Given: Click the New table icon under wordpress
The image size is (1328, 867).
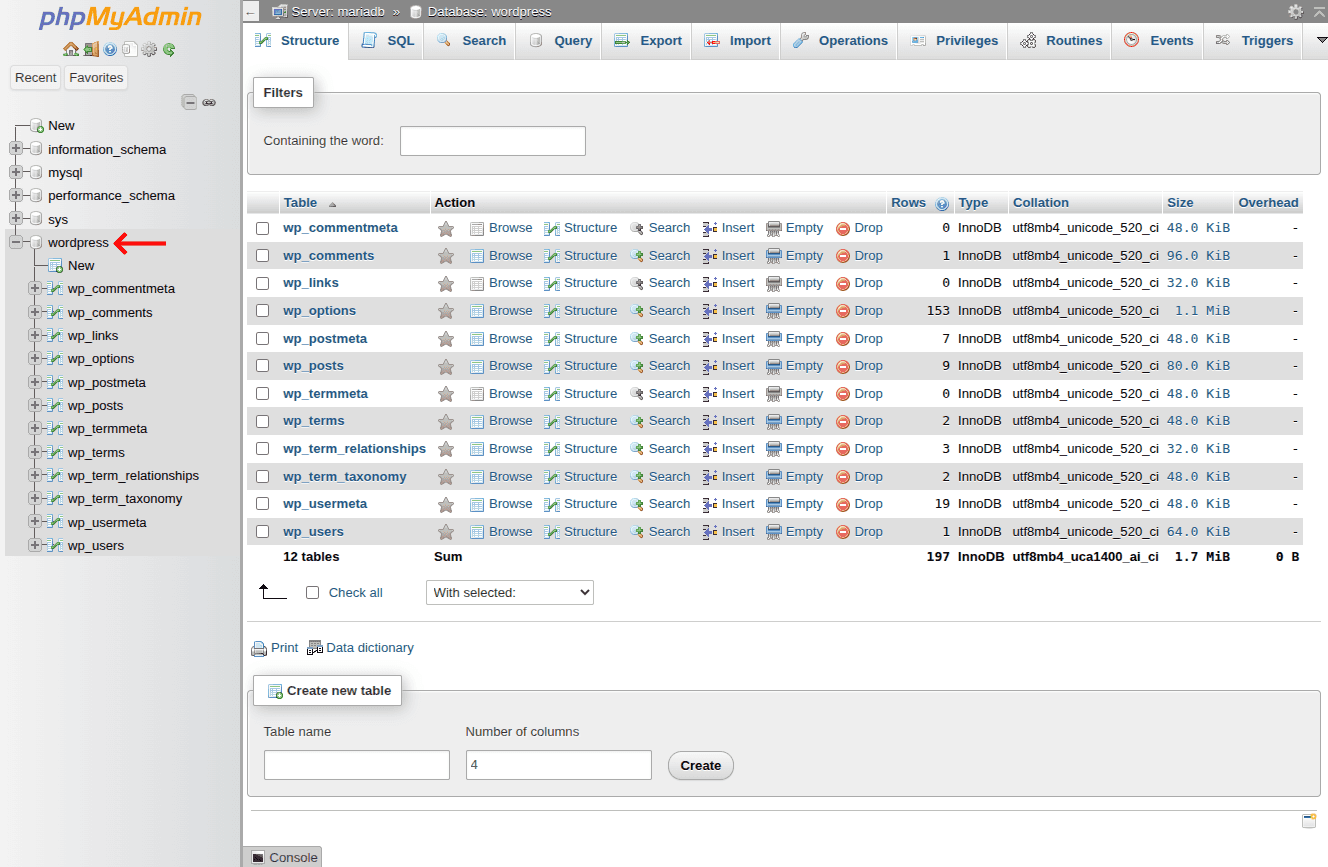Looking at the screenshot, I should (x=56, y=265).
